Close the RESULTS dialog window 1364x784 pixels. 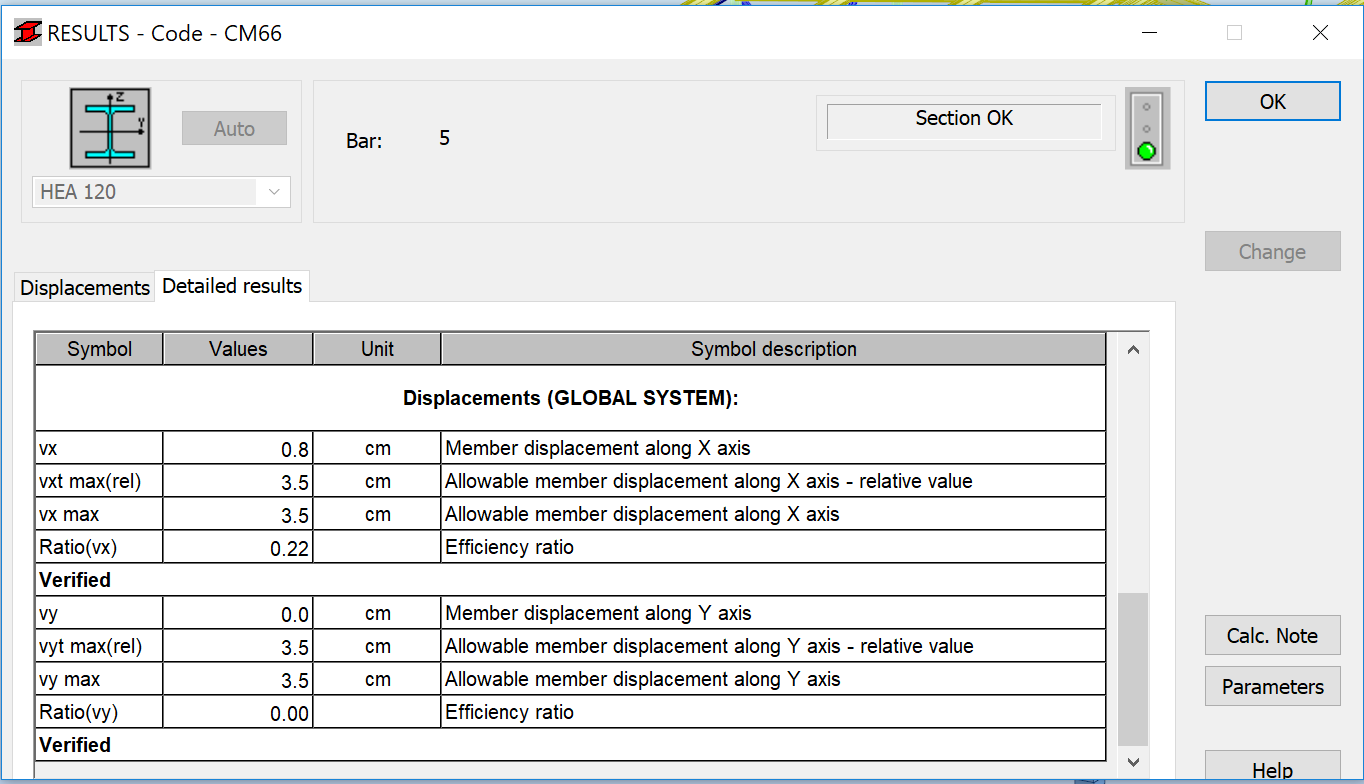pyautogui.click(x=1320, y=33)
